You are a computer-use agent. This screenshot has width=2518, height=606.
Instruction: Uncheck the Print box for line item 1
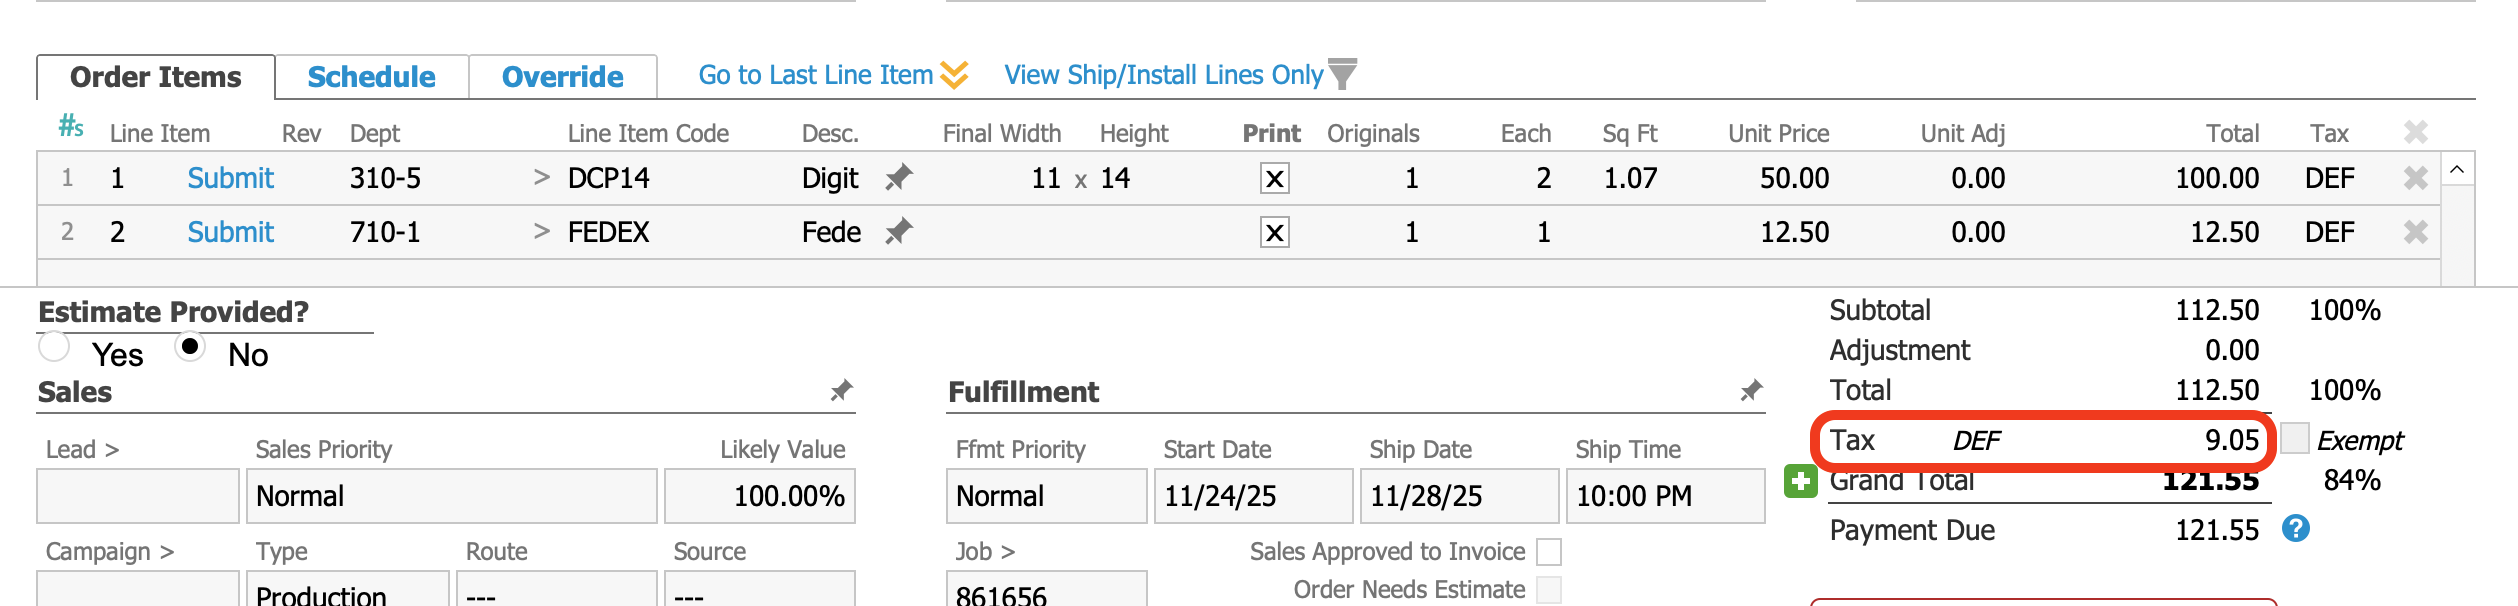(1274, 179)
